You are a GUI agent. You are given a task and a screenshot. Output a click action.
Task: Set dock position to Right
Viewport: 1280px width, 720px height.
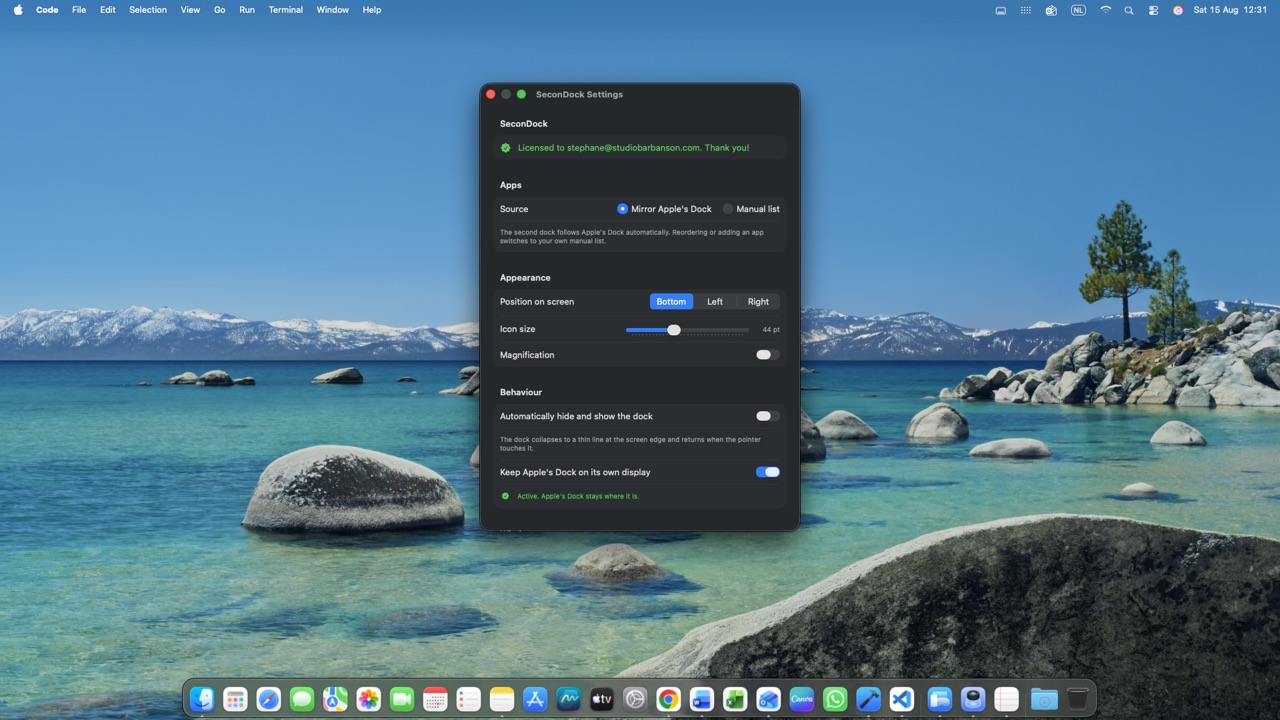coord(759,301)
